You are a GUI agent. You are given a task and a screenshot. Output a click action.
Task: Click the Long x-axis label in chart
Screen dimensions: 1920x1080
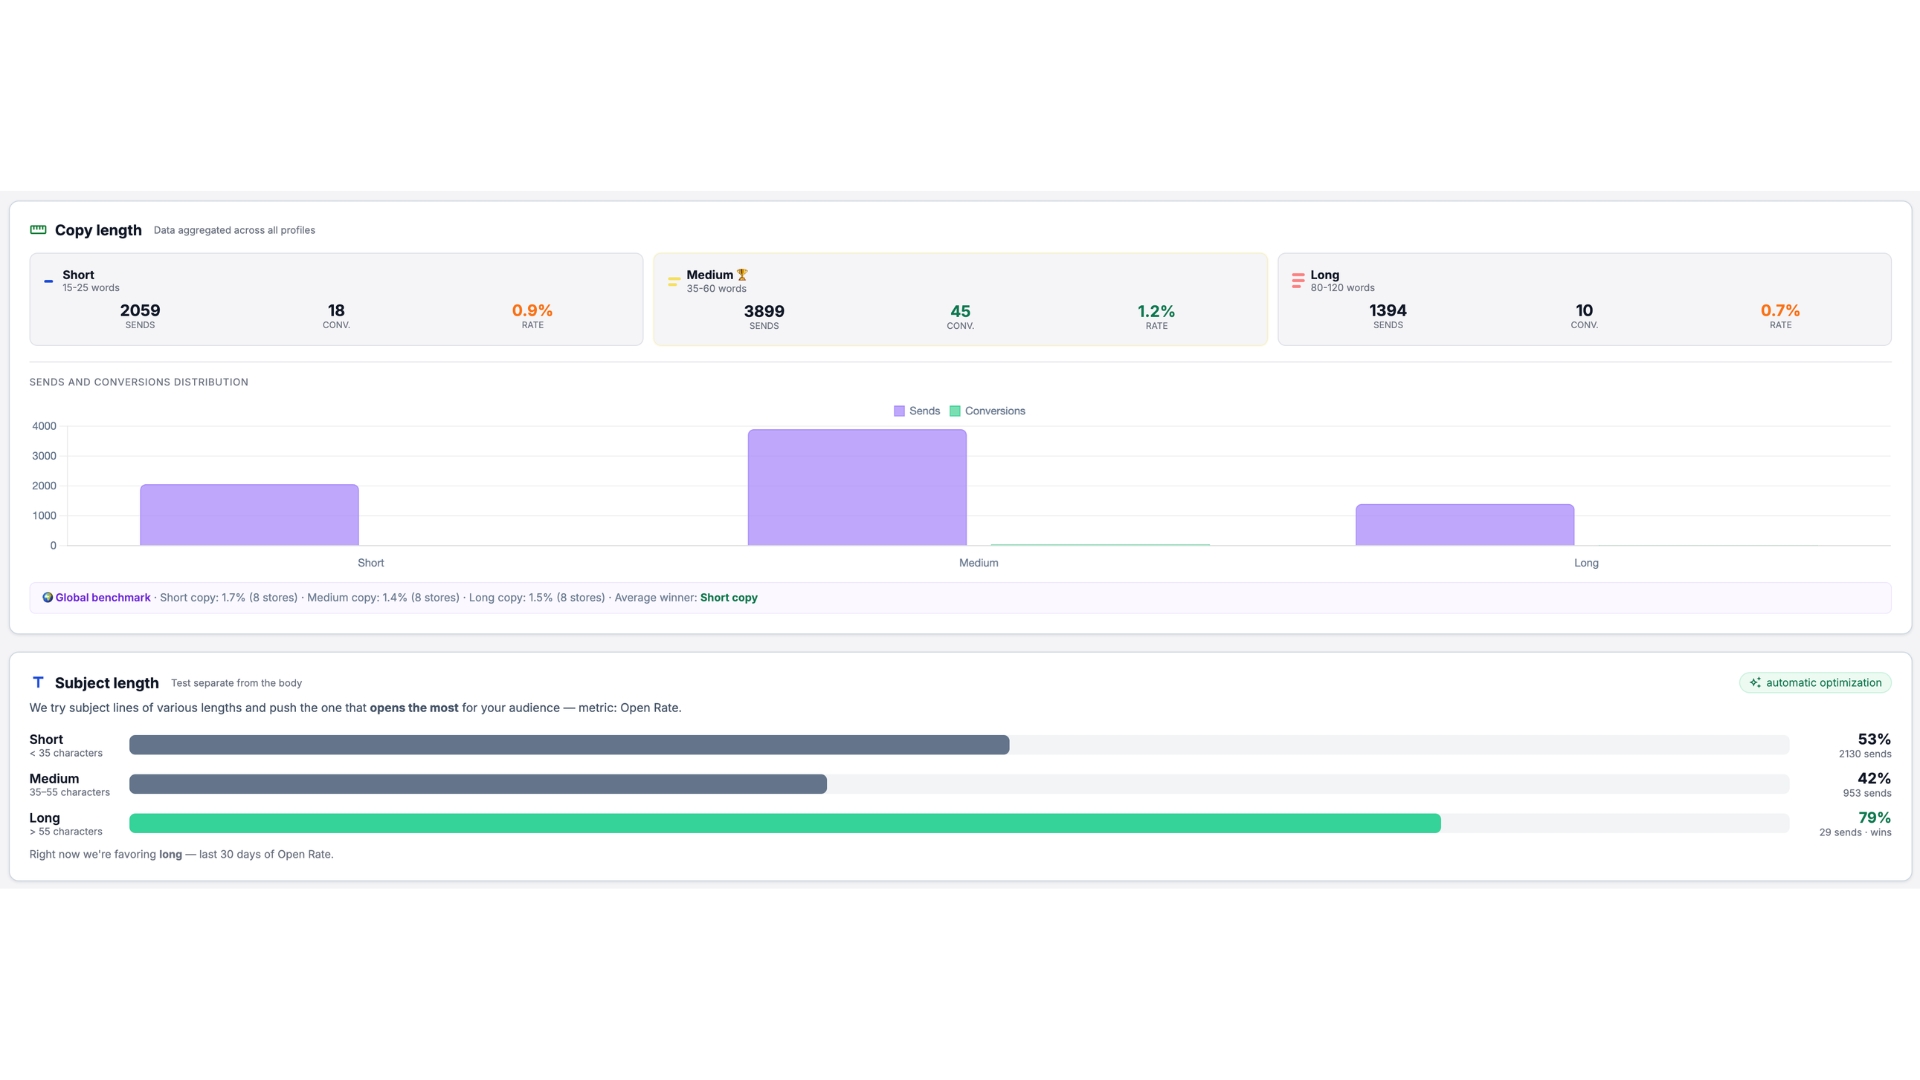coord(1587,563)
